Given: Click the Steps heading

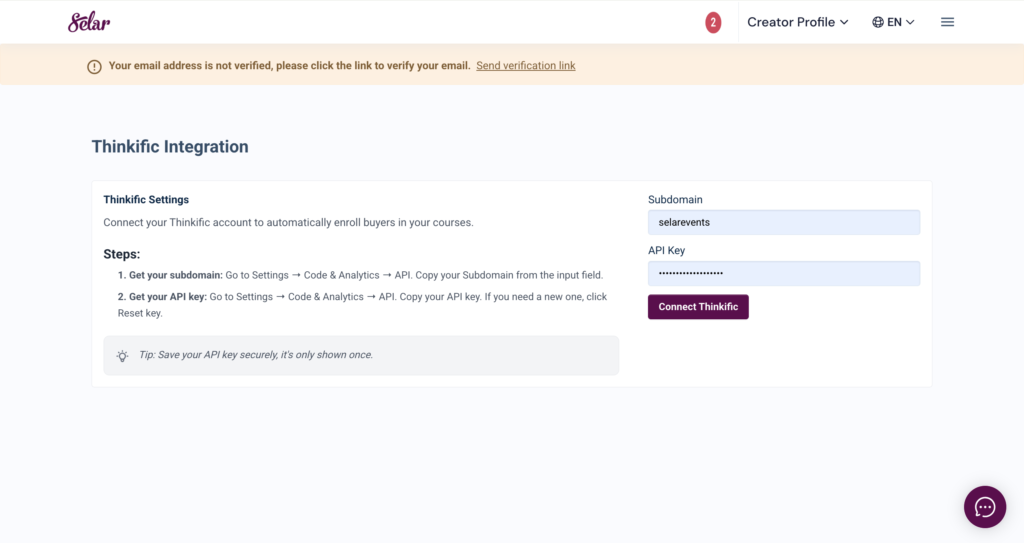Looking at the screenshot, I should [122, 254].
